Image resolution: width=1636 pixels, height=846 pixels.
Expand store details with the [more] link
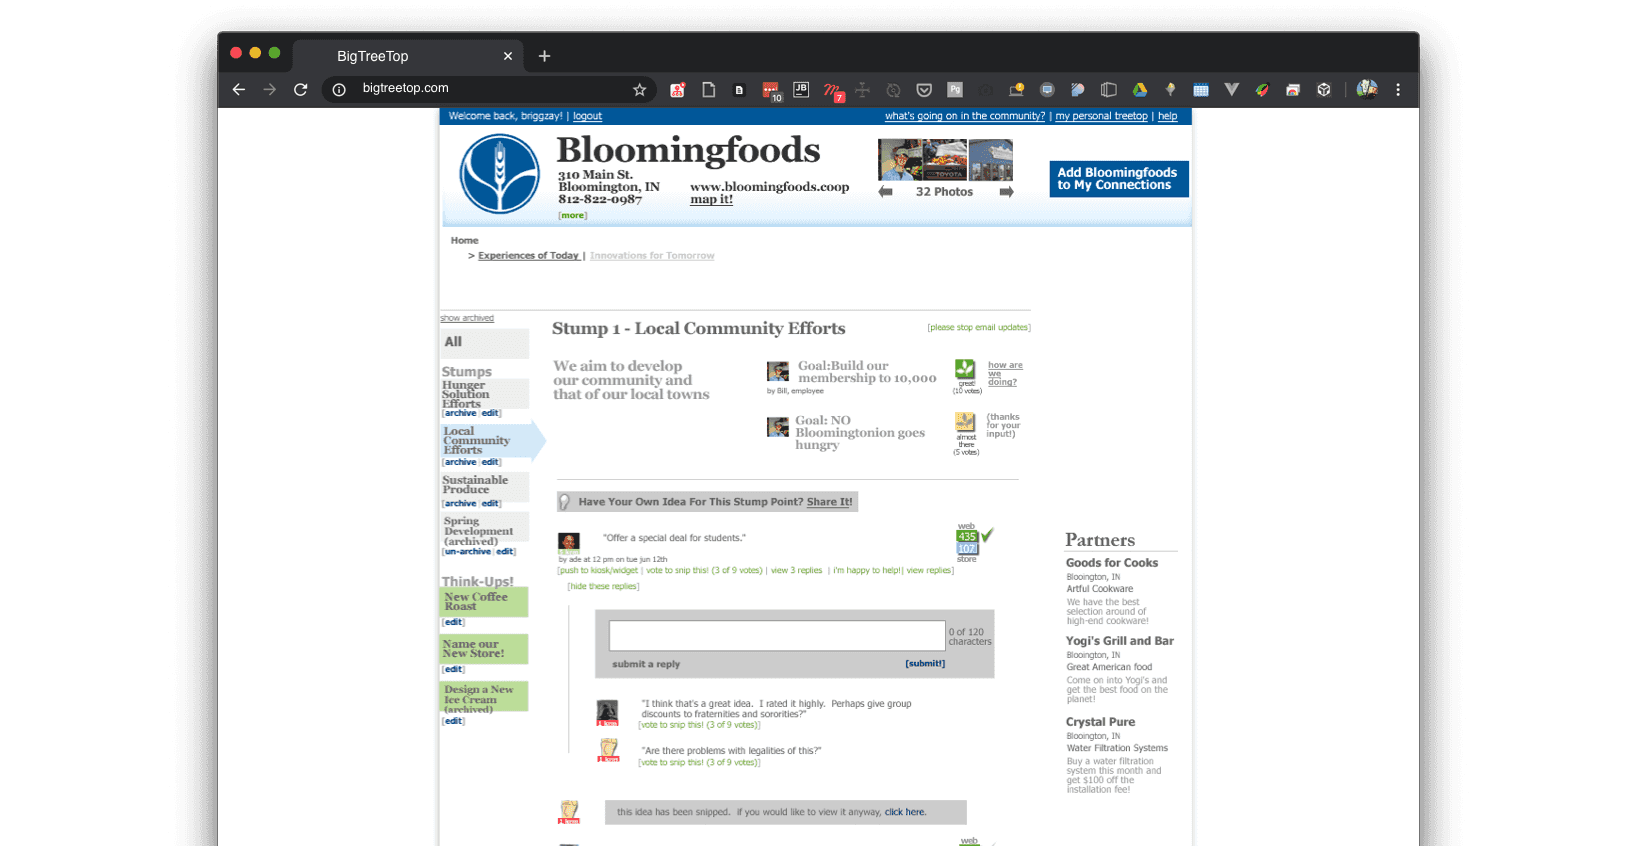click(x=572, y=215)
